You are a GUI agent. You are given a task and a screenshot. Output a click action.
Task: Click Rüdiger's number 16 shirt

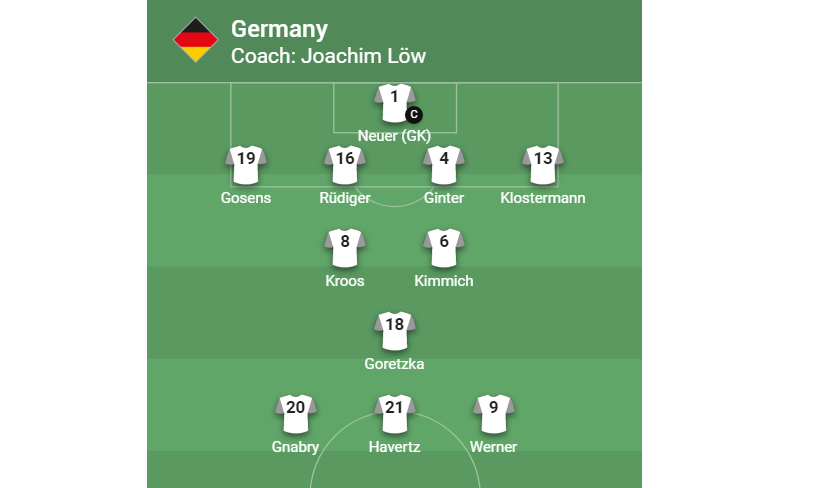(x=345, y=164)
